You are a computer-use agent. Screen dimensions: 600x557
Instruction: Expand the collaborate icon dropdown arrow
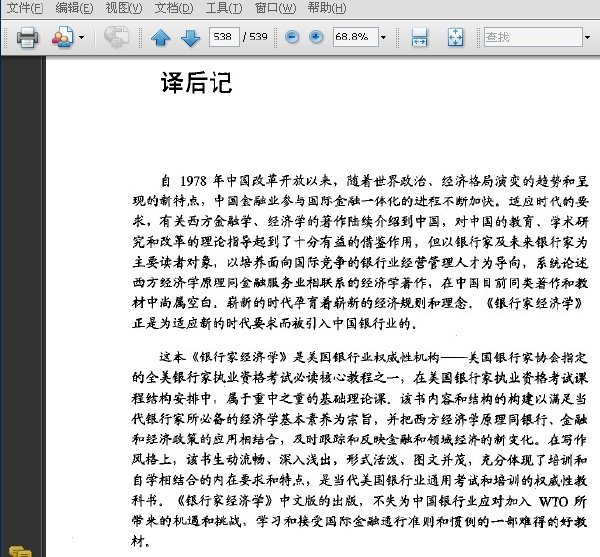coord(82,37)
